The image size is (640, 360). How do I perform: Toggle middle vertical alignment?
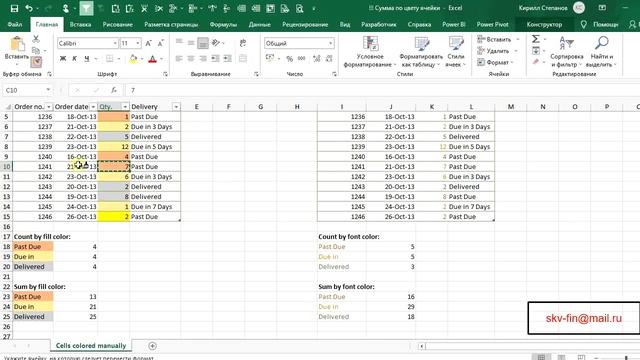[x=191, y=43]
